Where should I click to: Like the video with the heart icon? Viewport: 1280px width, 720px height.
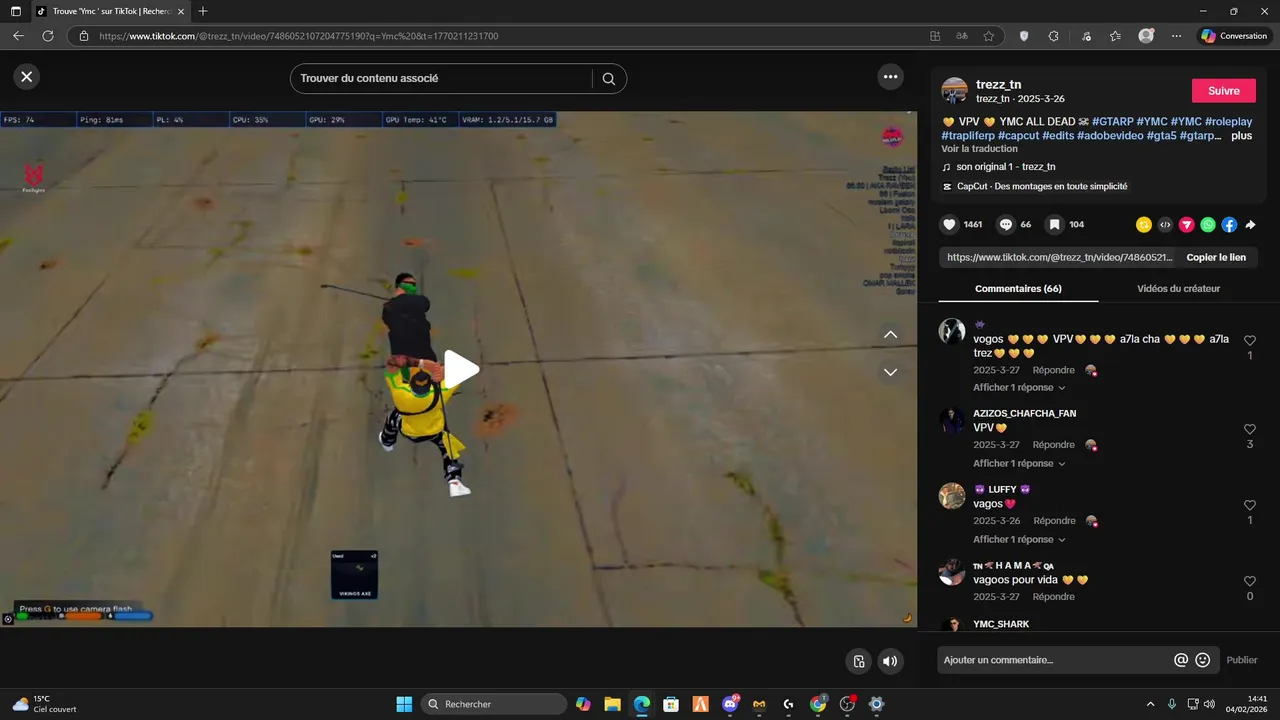(949, 225)
